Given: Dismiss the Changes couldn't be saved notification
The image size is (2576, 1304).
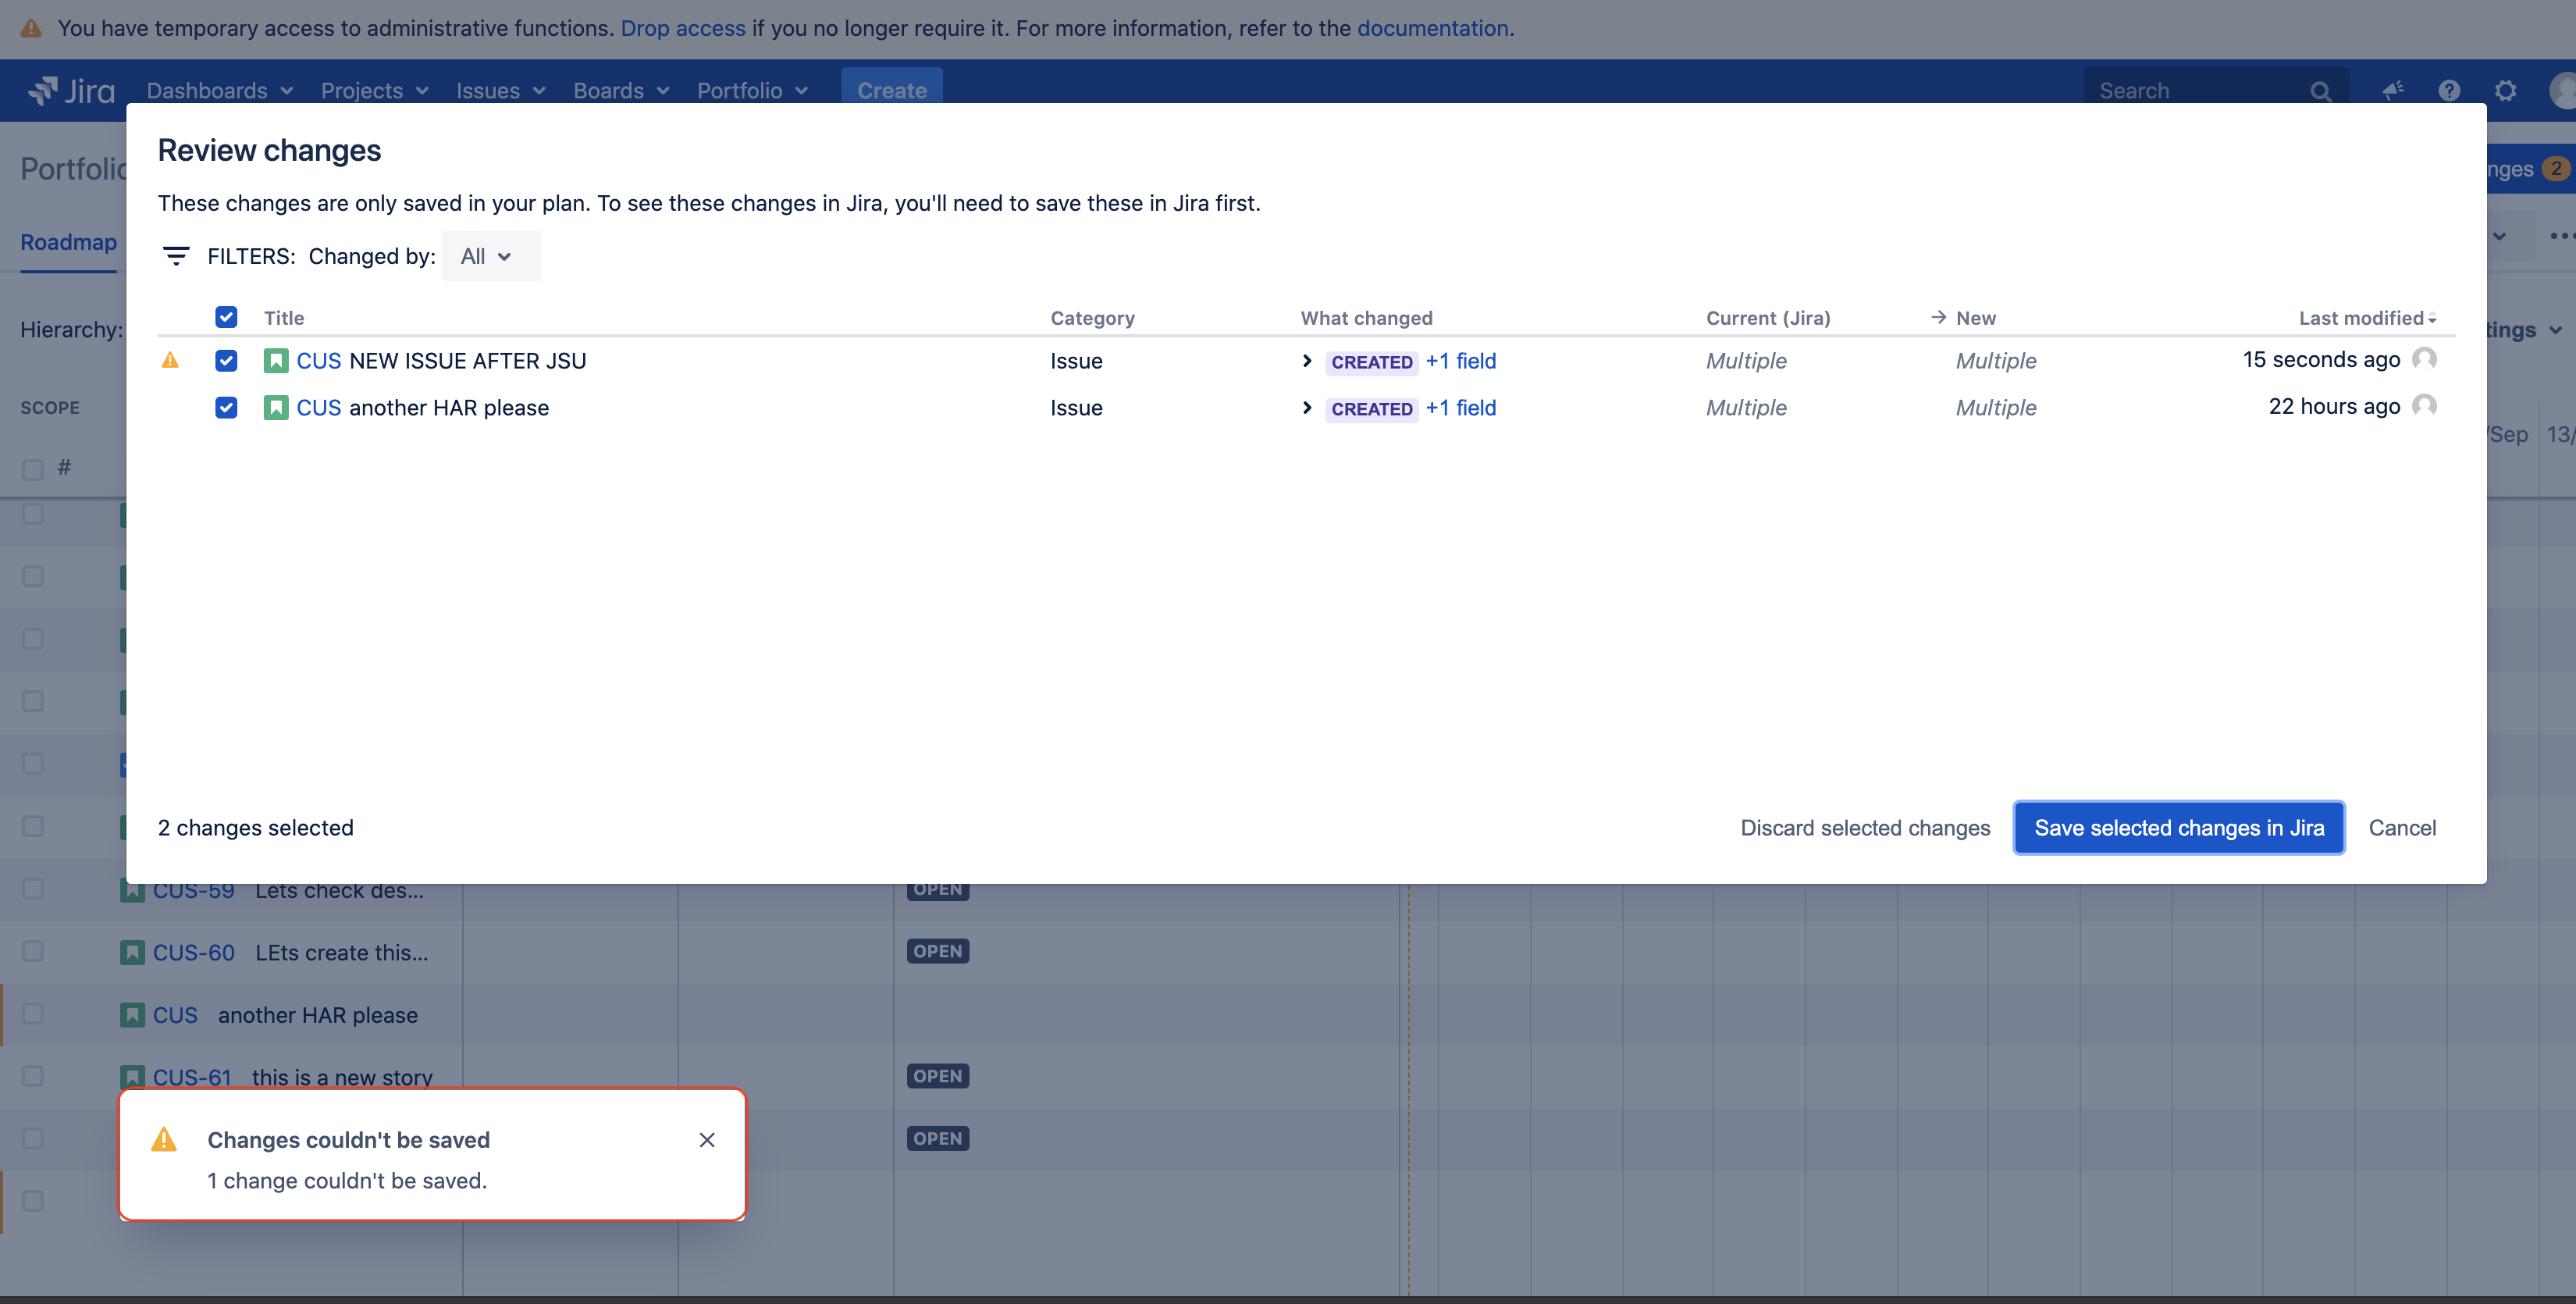Looking at the screenshot, I should [x=707, y=1140].
